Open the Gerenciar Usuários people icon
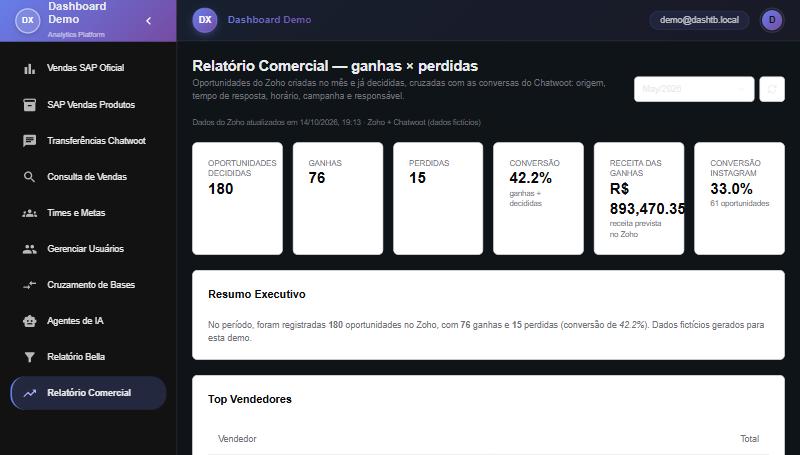 click(x=30, y=249)
